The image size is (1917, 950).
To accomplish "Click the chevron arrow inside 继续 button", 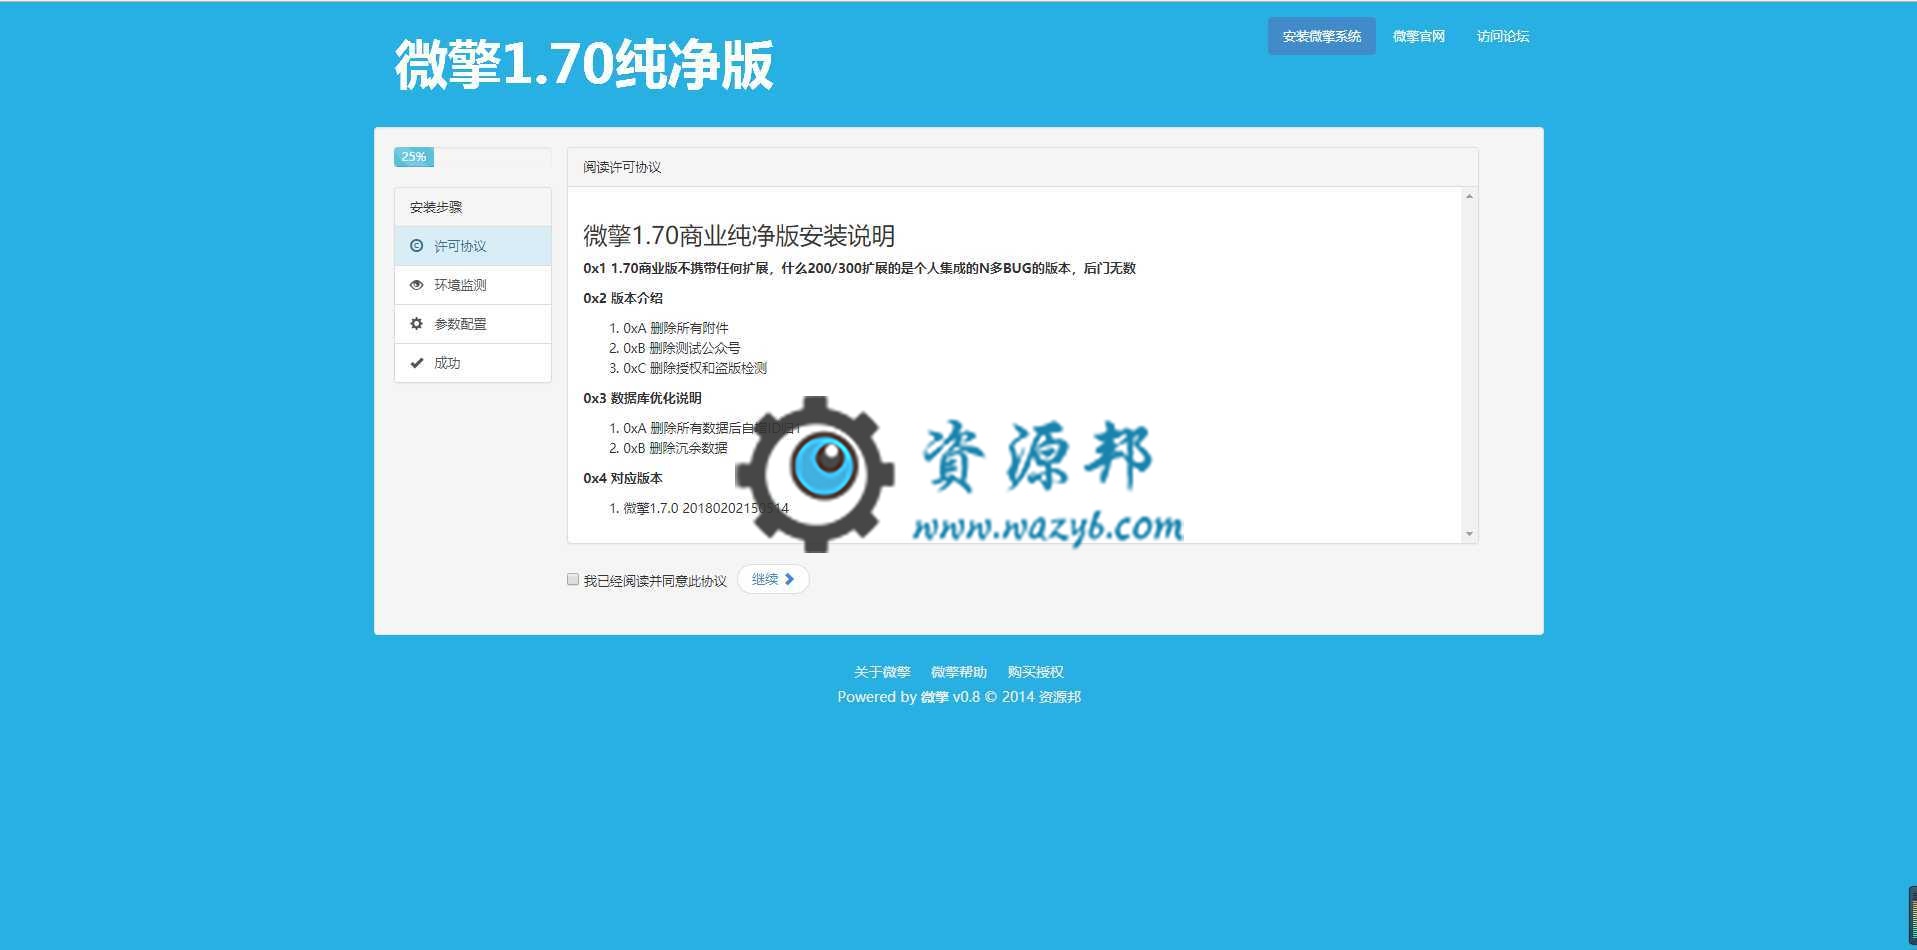I will point(789,579).
